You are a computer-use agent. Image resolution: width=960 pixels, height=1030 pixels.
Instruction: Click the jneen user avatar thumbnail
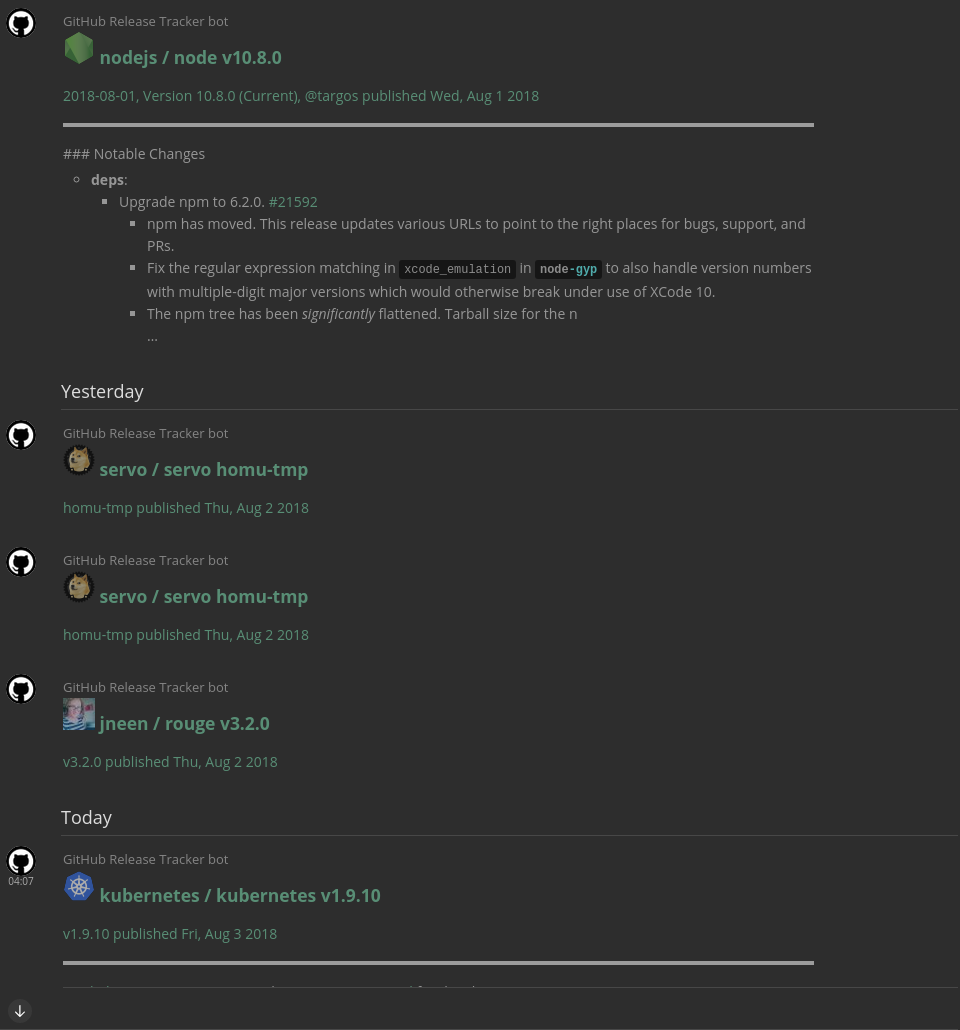point(79,714)
